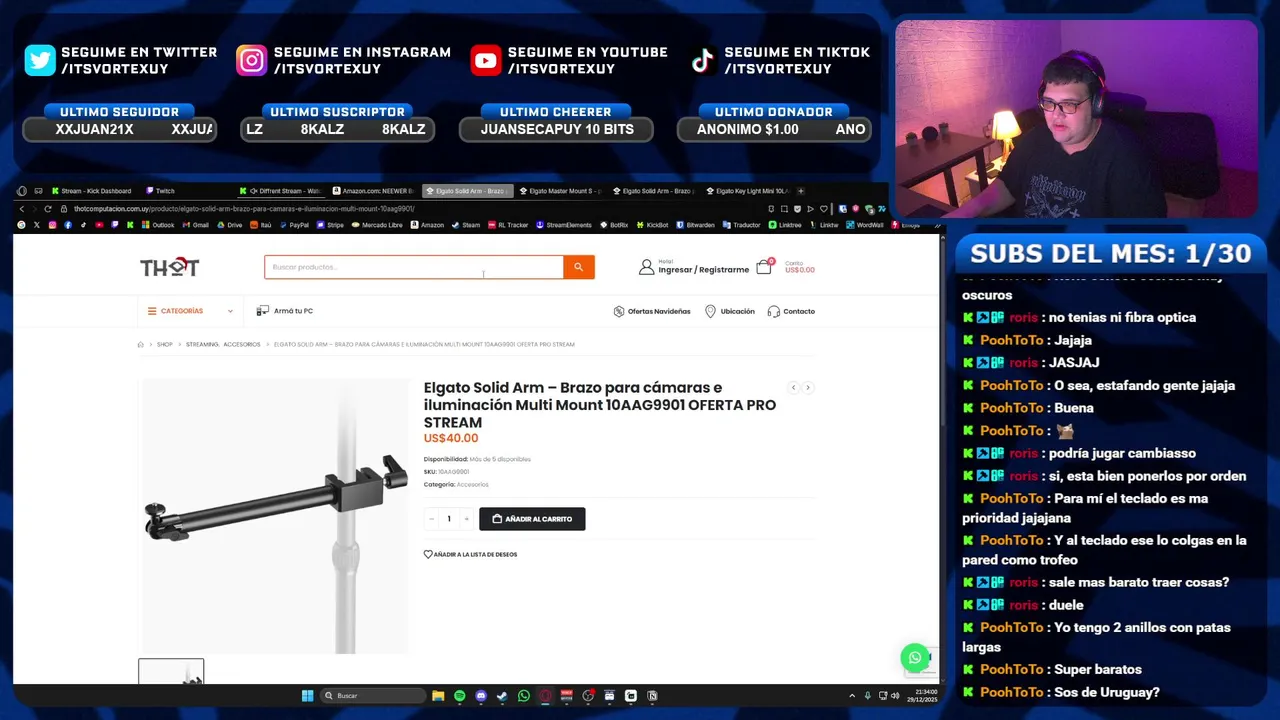Viewport: 1280px width, 720px height.
Task: Click the Buscar productos search field
Action: pos(413,267)
